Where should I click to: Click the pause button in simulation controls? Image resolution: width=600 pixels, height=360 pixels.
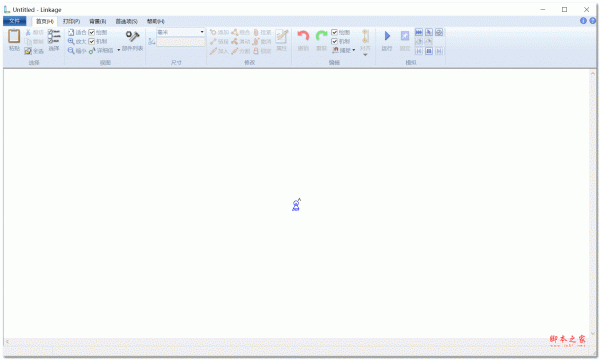click(x=429, y=51)
